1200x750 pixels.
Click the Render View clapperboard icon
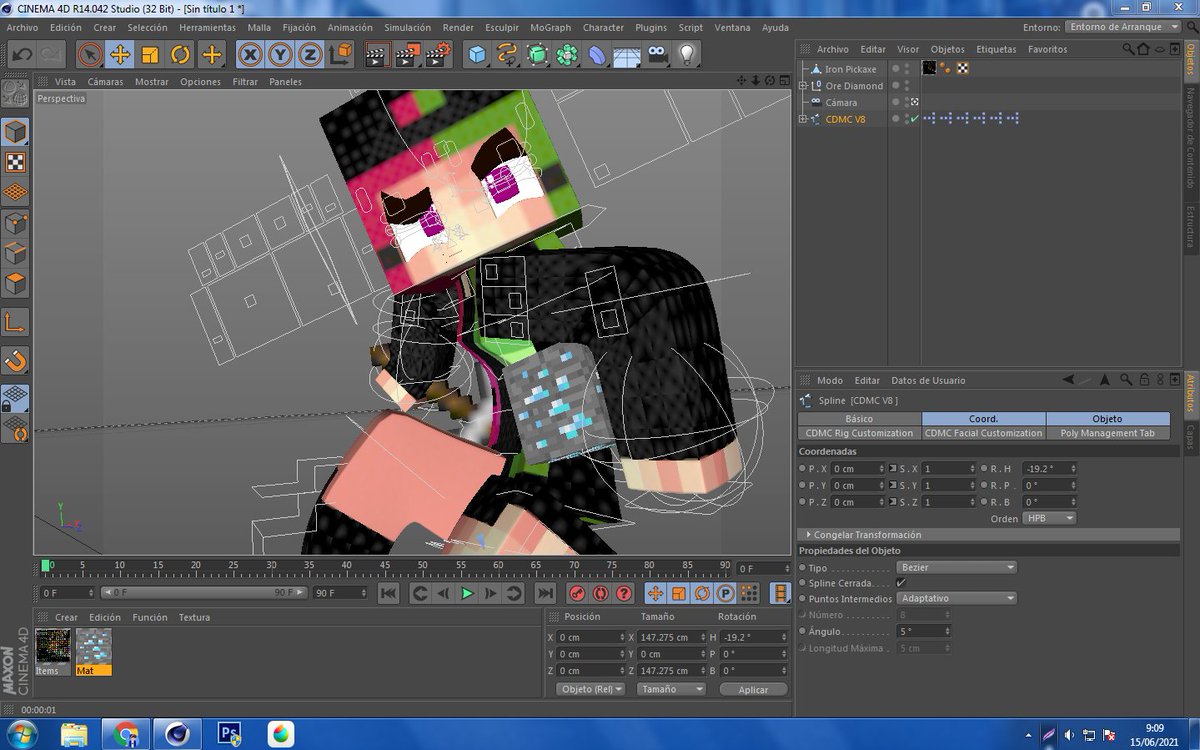(376, 54)
